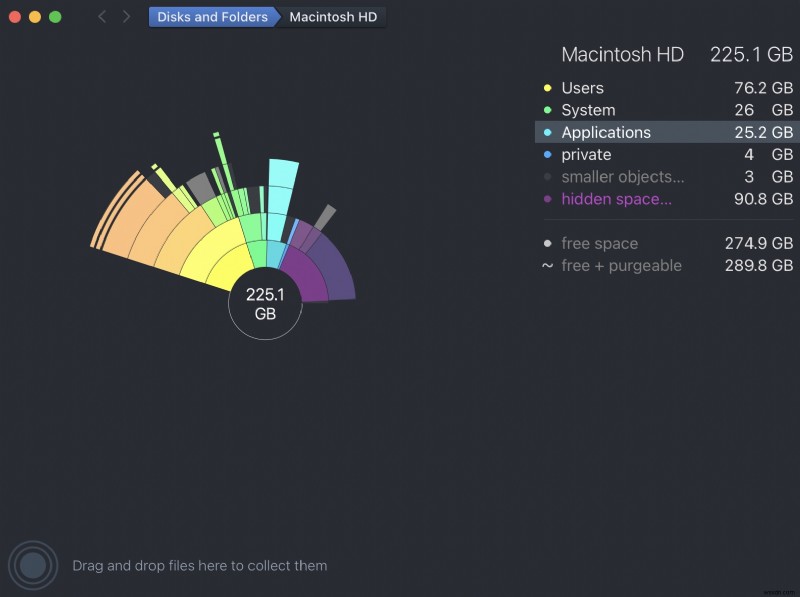
Task: Click the yellow dot beside Users
Action: point(547,88)
